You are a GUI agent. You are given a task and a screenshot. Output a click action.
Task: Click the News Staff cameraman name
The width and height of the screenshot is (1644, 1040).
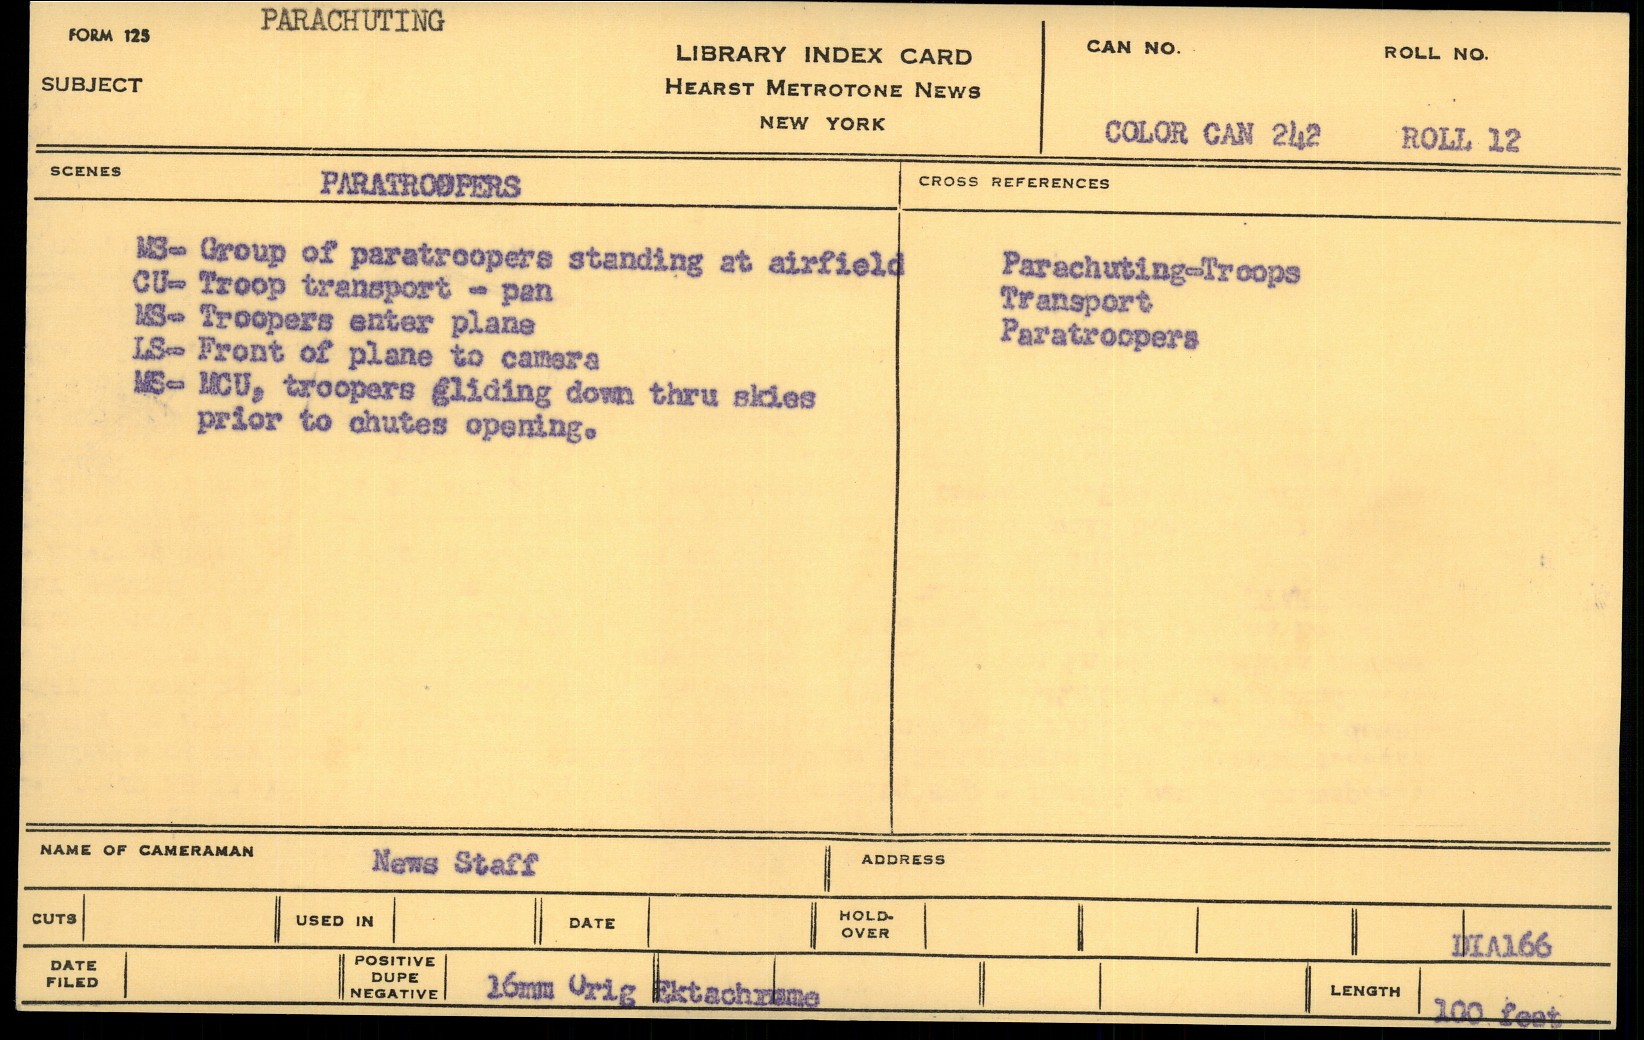(x=455, y=862)
